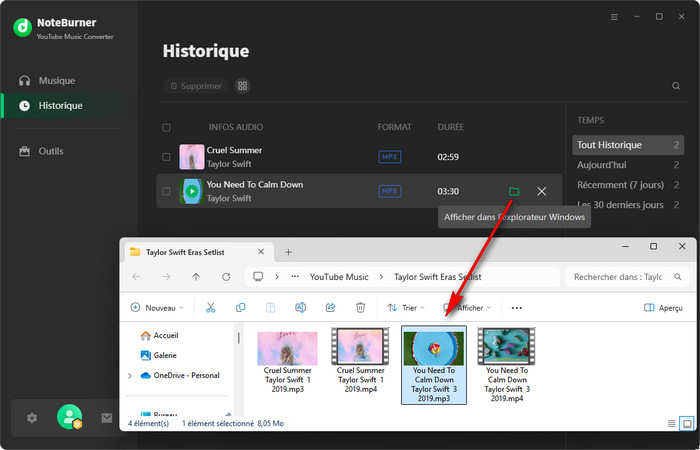This screenshot has height=450, width=700.
Task: Open the Afficher view dropdown
Action: point(467,308)
